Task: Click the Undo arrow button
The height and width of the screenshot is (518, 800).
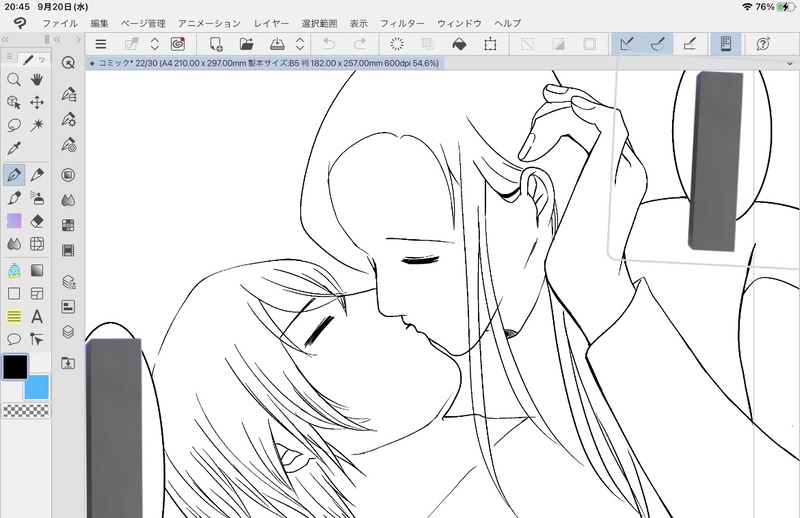Action: (329, 44)
